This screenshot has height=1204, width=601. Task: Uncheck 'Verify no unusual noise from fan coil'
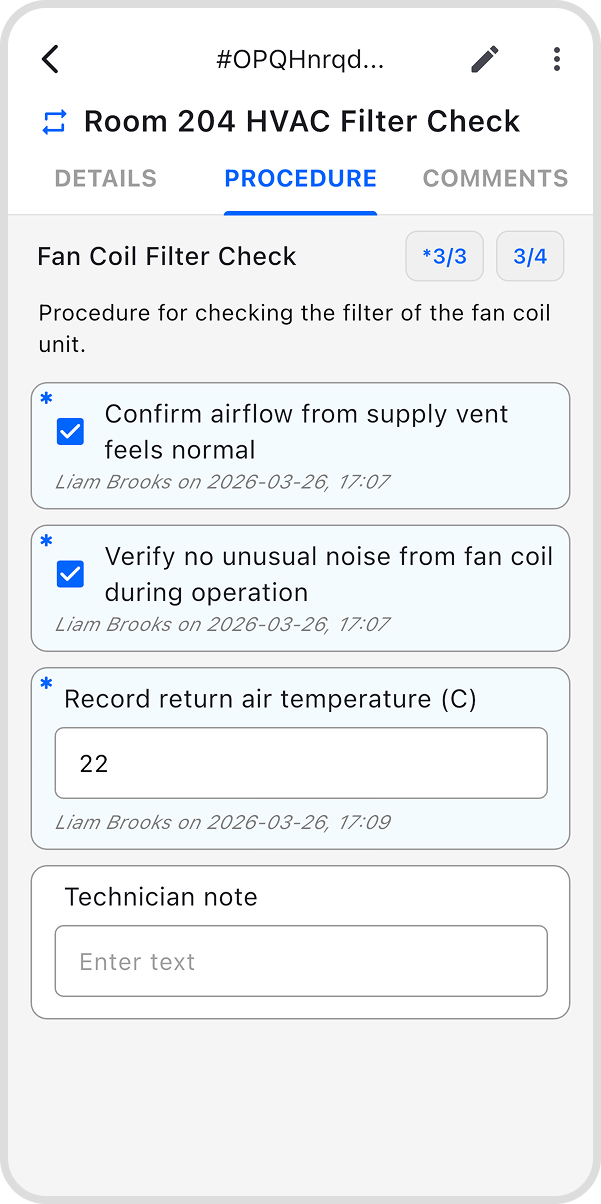pyautogui.click(x=70, y=574)
